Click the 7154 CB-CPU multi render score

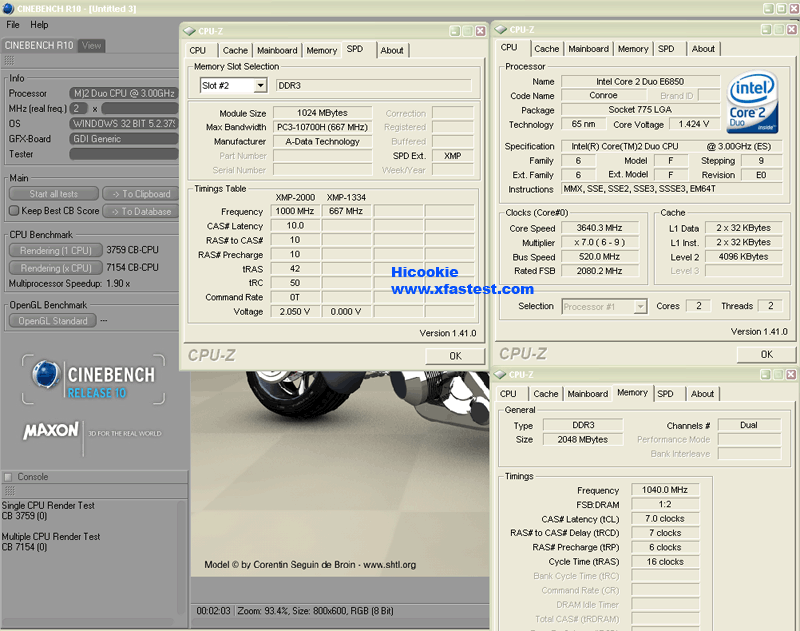coord(133,267)
